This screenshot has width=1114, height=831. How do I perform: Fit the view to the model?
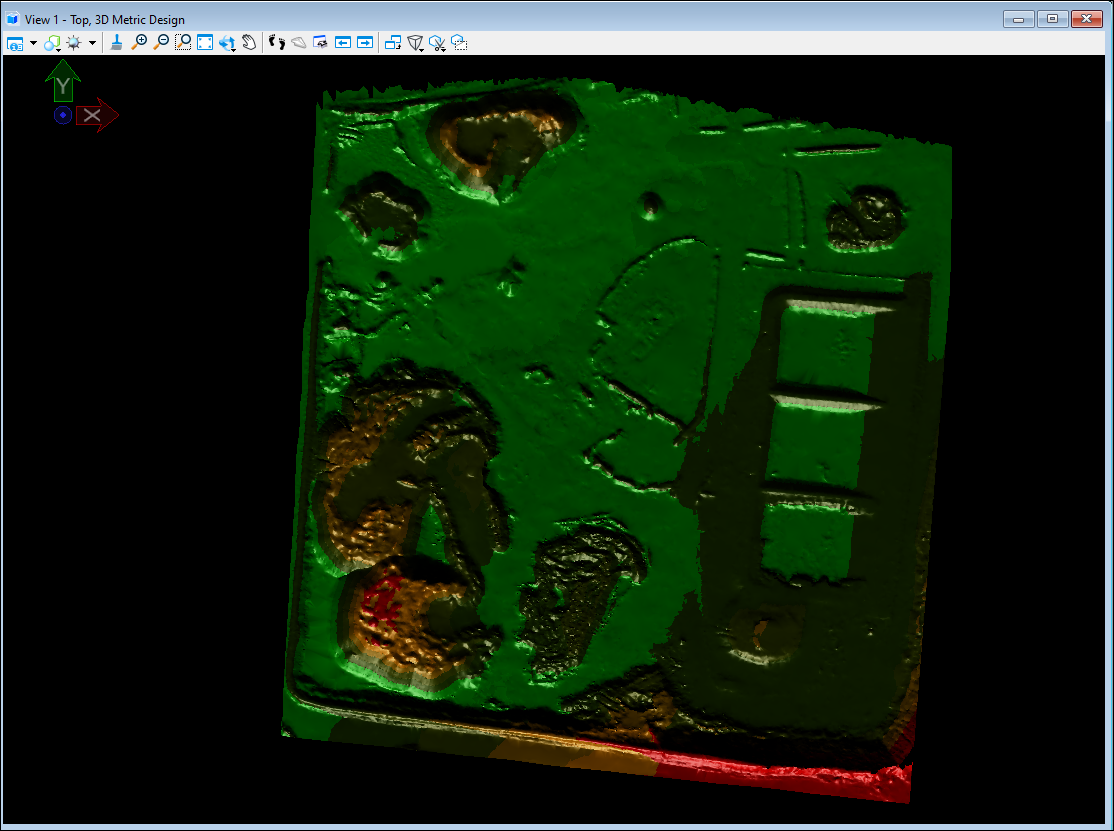pos(206,42)
